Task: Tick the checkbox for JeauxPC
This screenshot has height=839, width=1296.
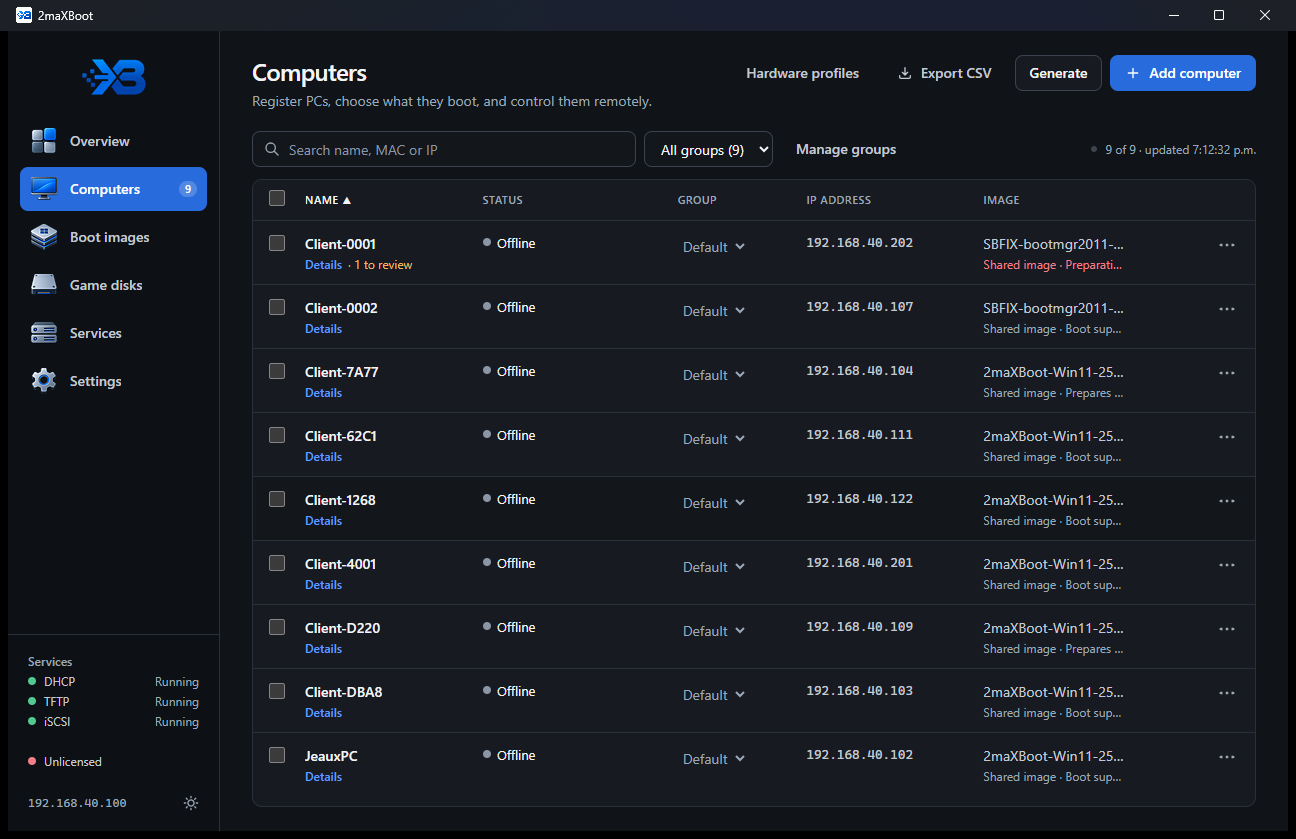Action: pos(277,755)
